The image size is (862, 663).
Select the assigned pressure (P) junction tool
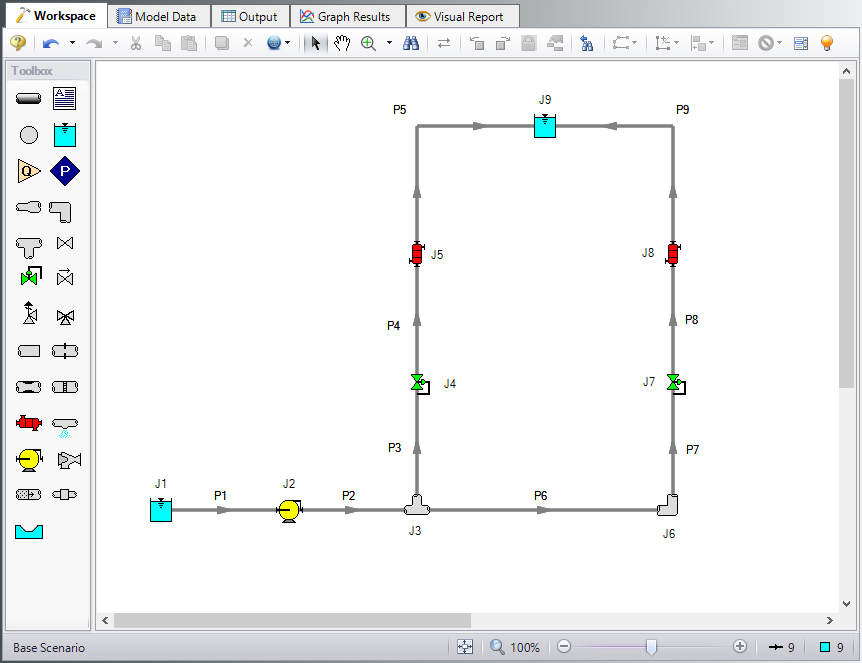64,171
